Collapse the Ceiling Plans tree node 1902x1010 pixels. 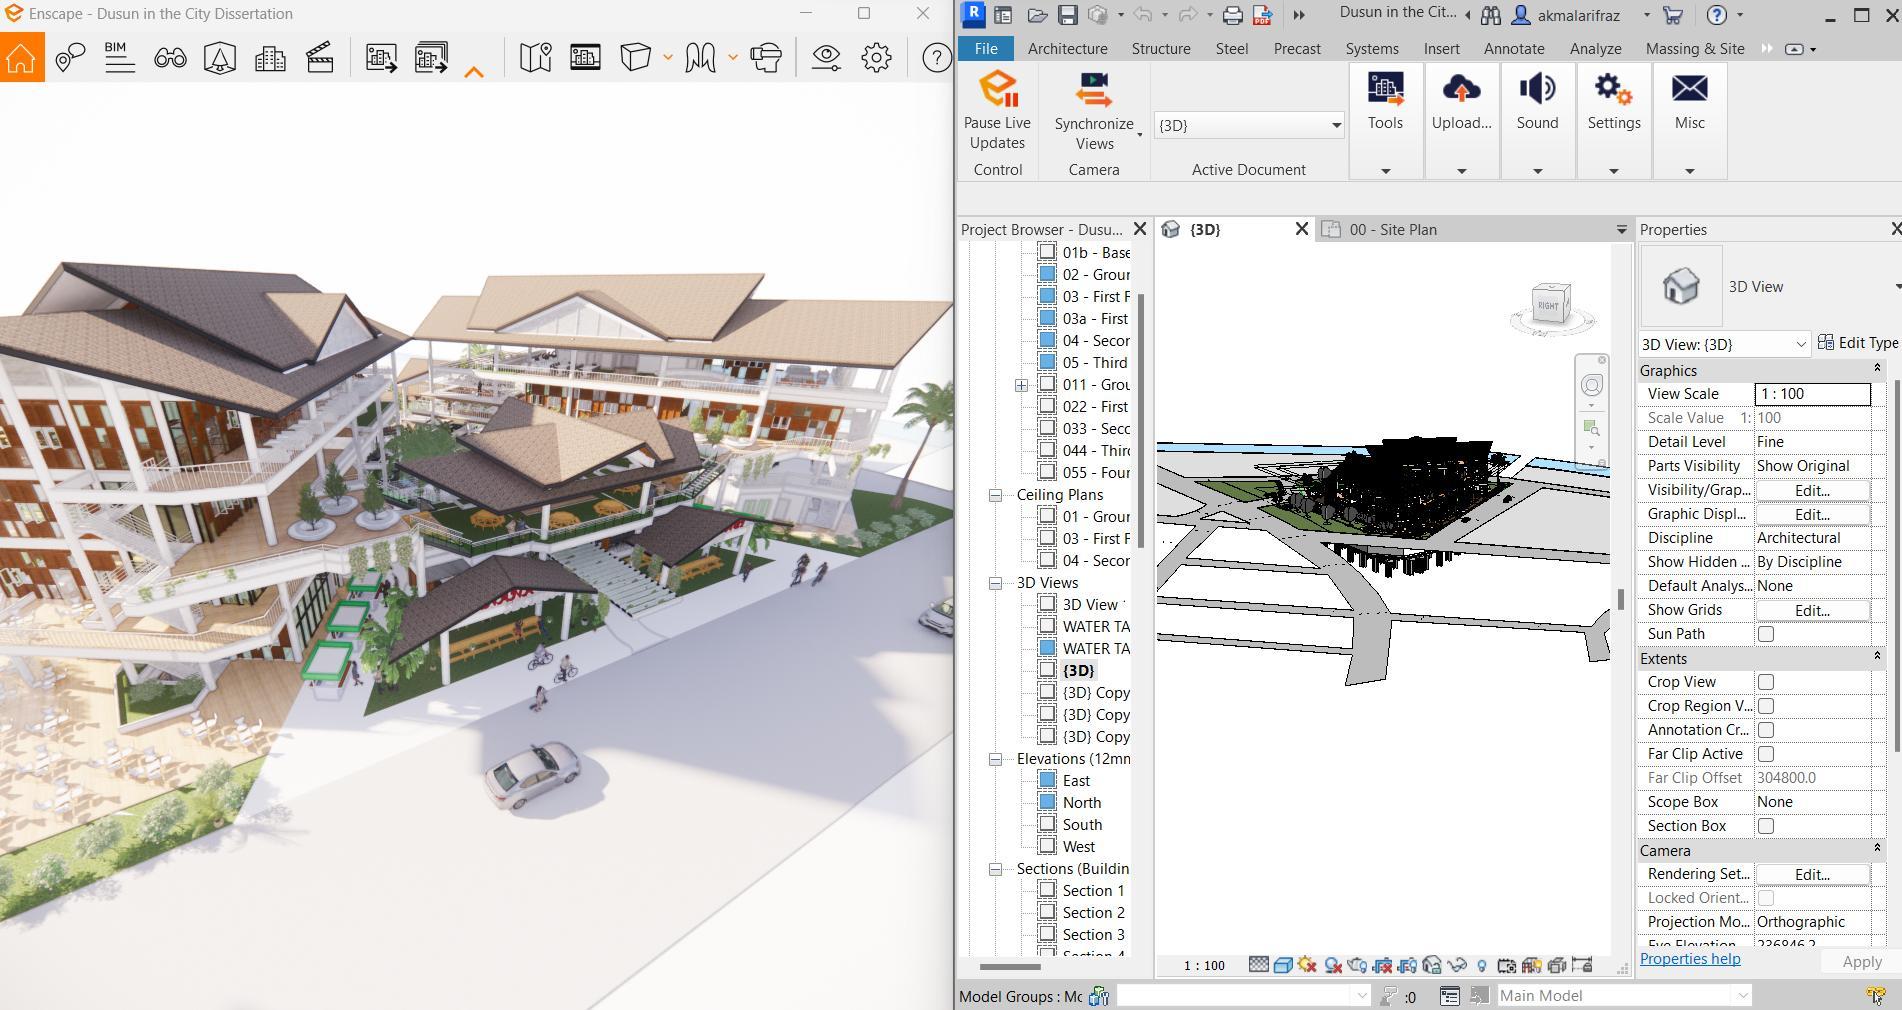point(996,495)
